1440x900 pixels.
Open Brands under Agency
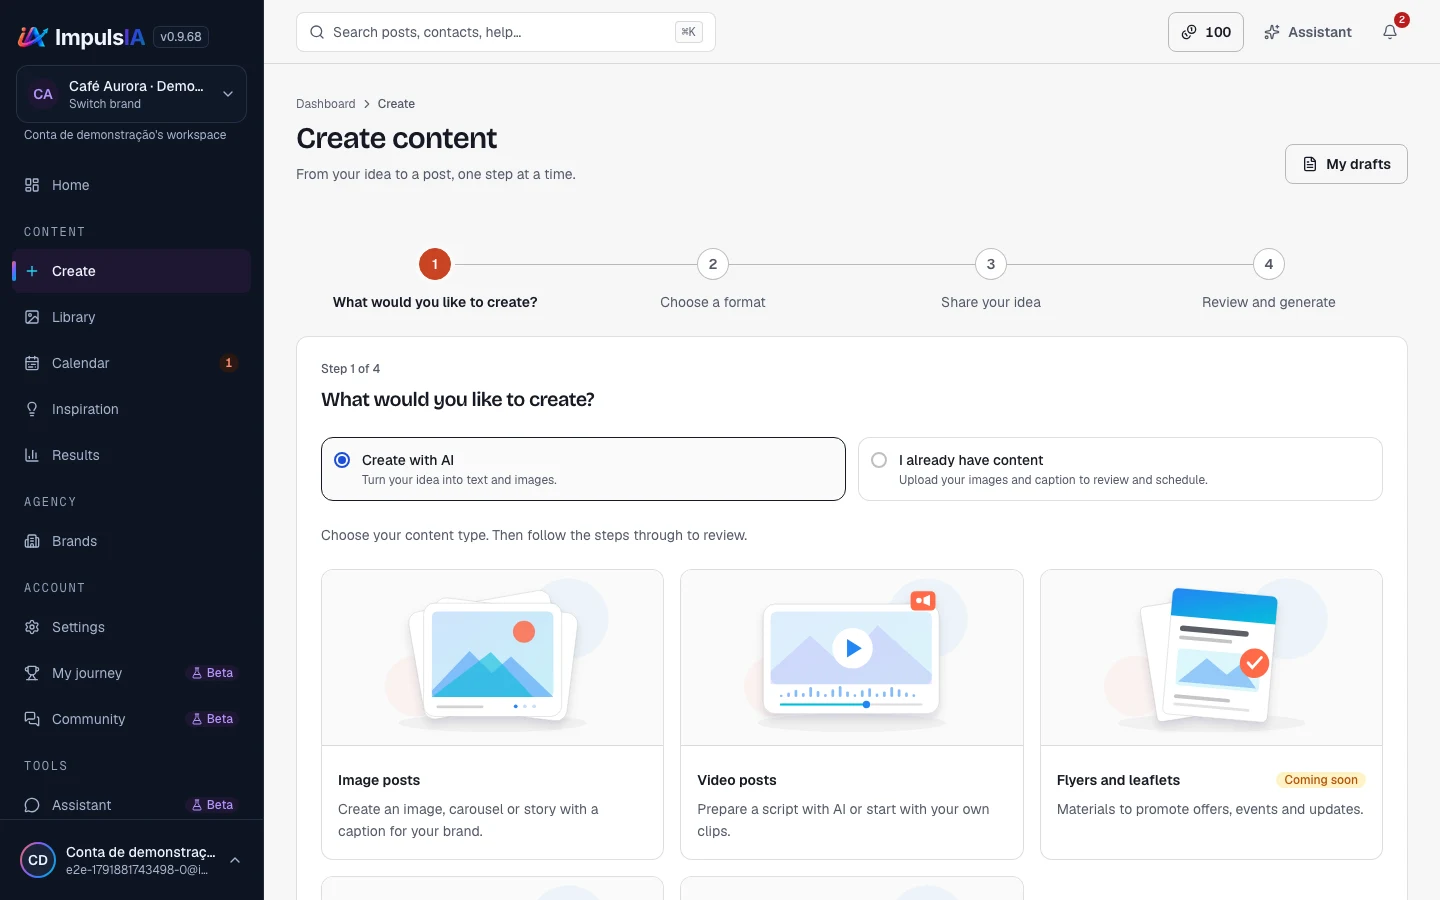[131, 541]
